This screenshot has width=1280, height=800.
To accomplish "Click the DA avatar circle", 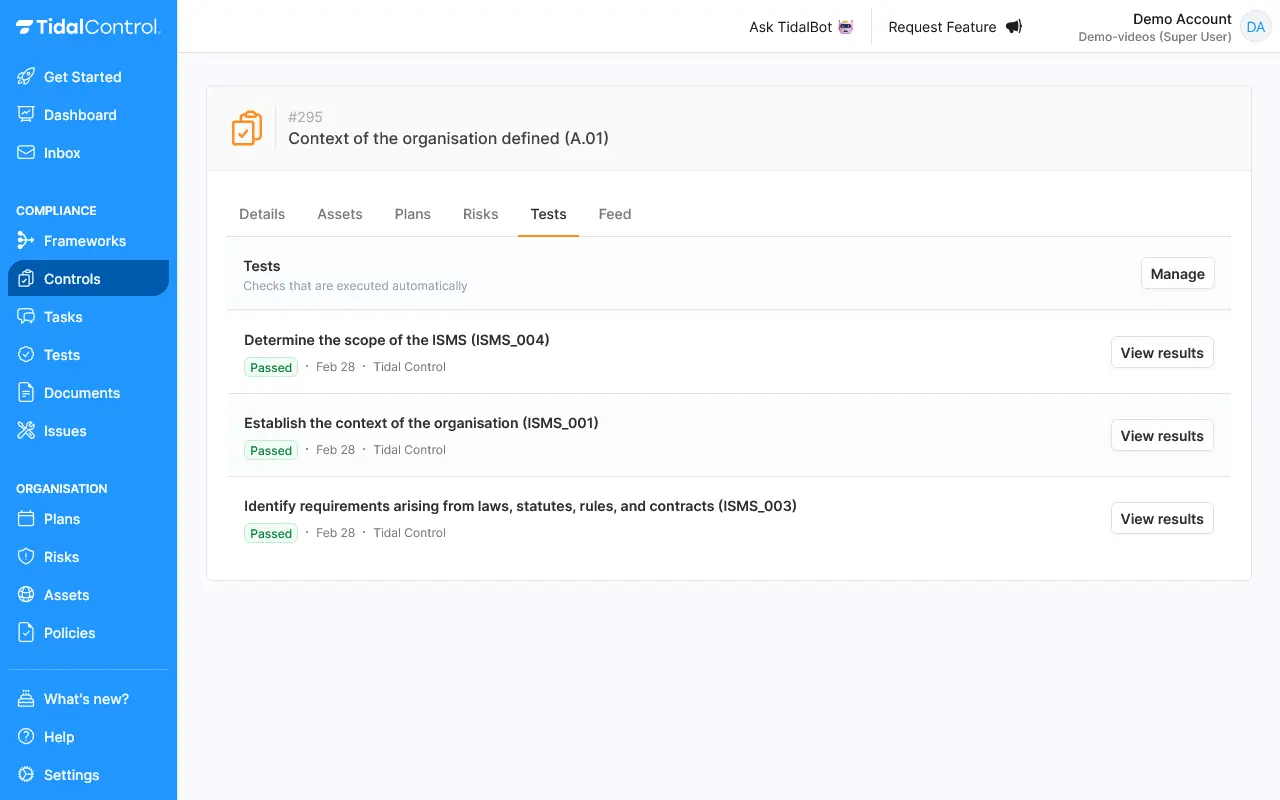I will (1256, 27).
